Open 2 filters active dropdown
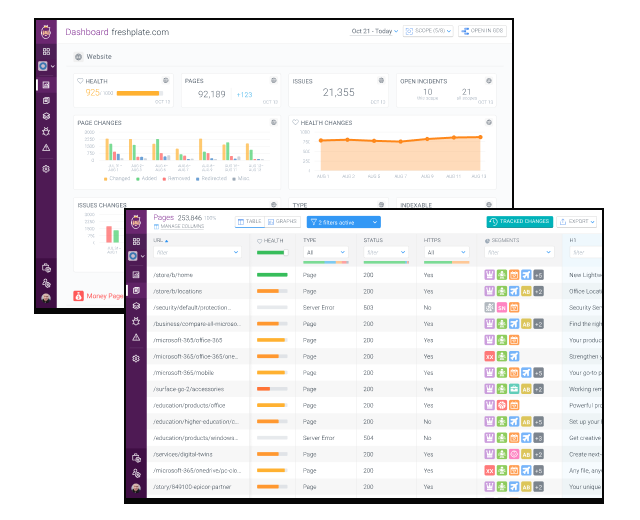The width and height of the screenshot is (640, 520). tap(344, 222)
